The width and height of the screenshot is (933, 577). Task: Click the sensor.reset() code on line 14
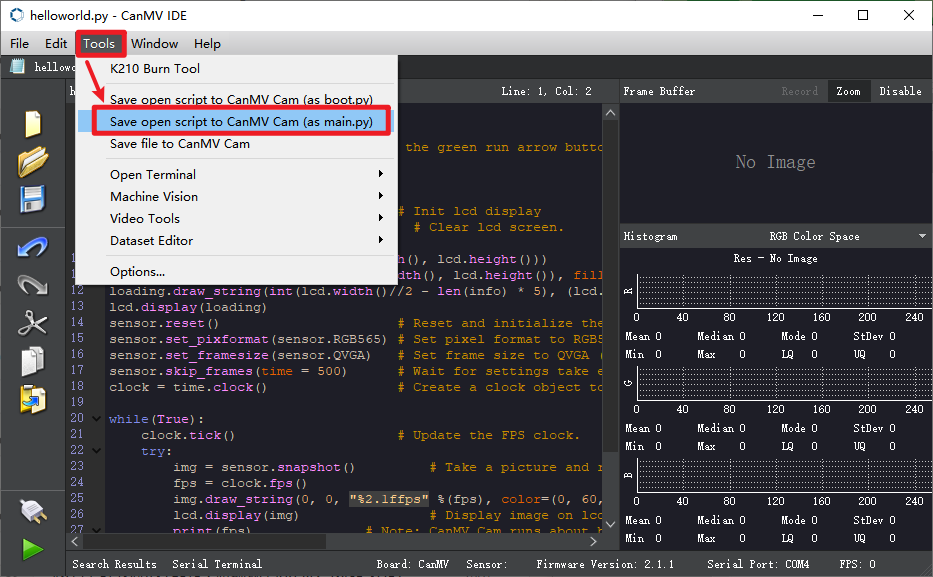pyautogui.click(x=164, y=323)
